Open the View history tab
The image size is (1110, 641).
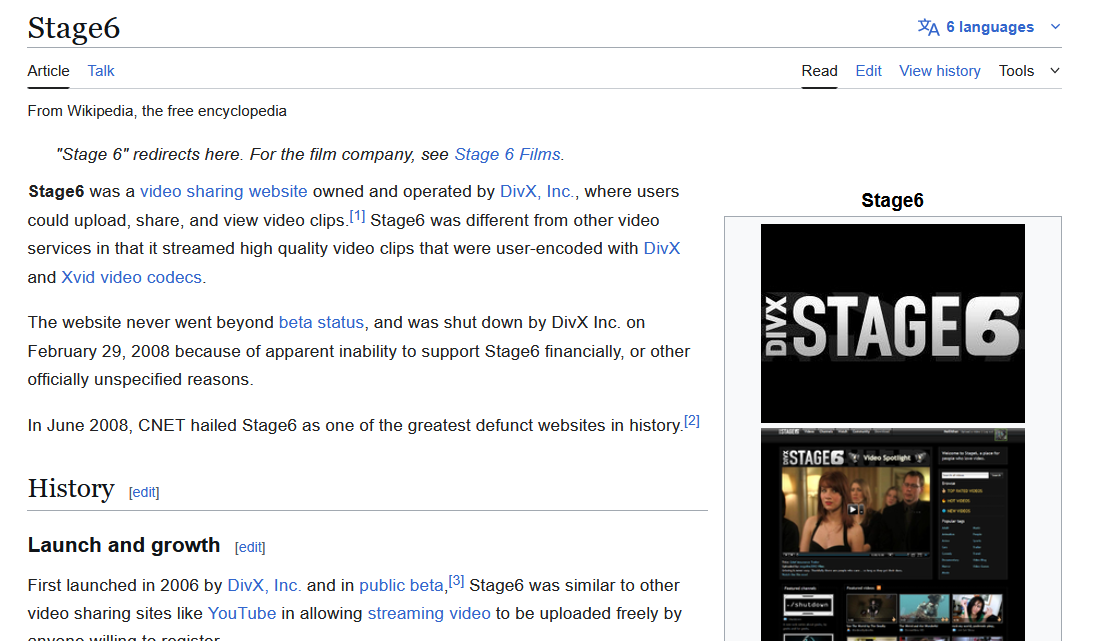pyautogui.click(x=939, y=71)
